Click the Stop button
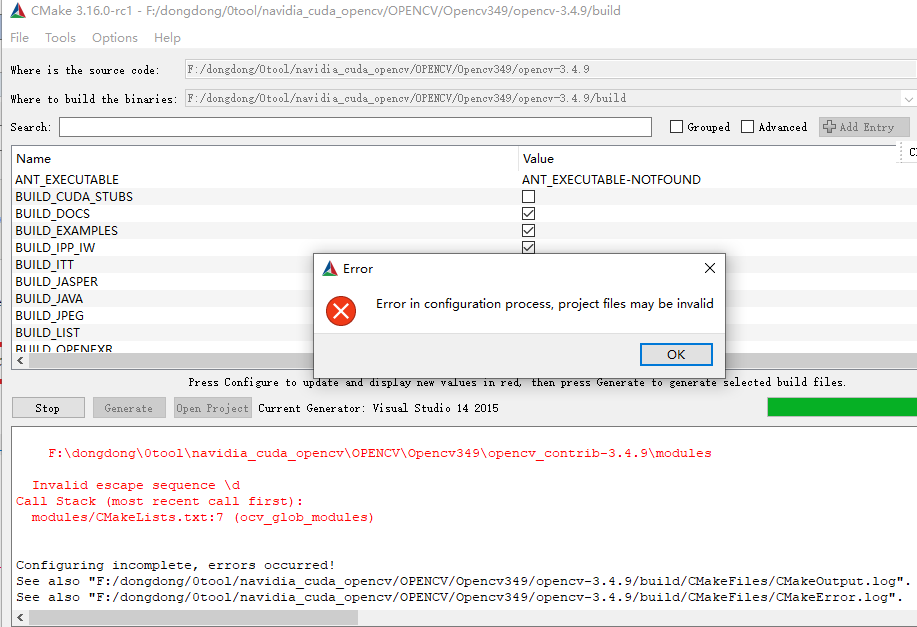The image size is (917, 627). coord(48,408)
